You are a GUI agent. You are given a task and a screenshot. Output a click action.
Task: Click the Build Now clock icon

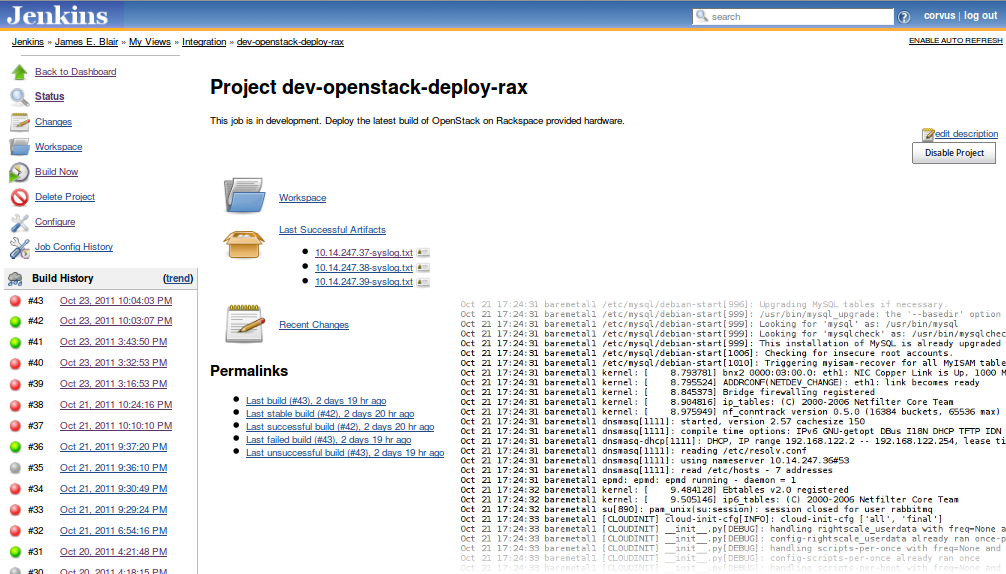point(19,172)
